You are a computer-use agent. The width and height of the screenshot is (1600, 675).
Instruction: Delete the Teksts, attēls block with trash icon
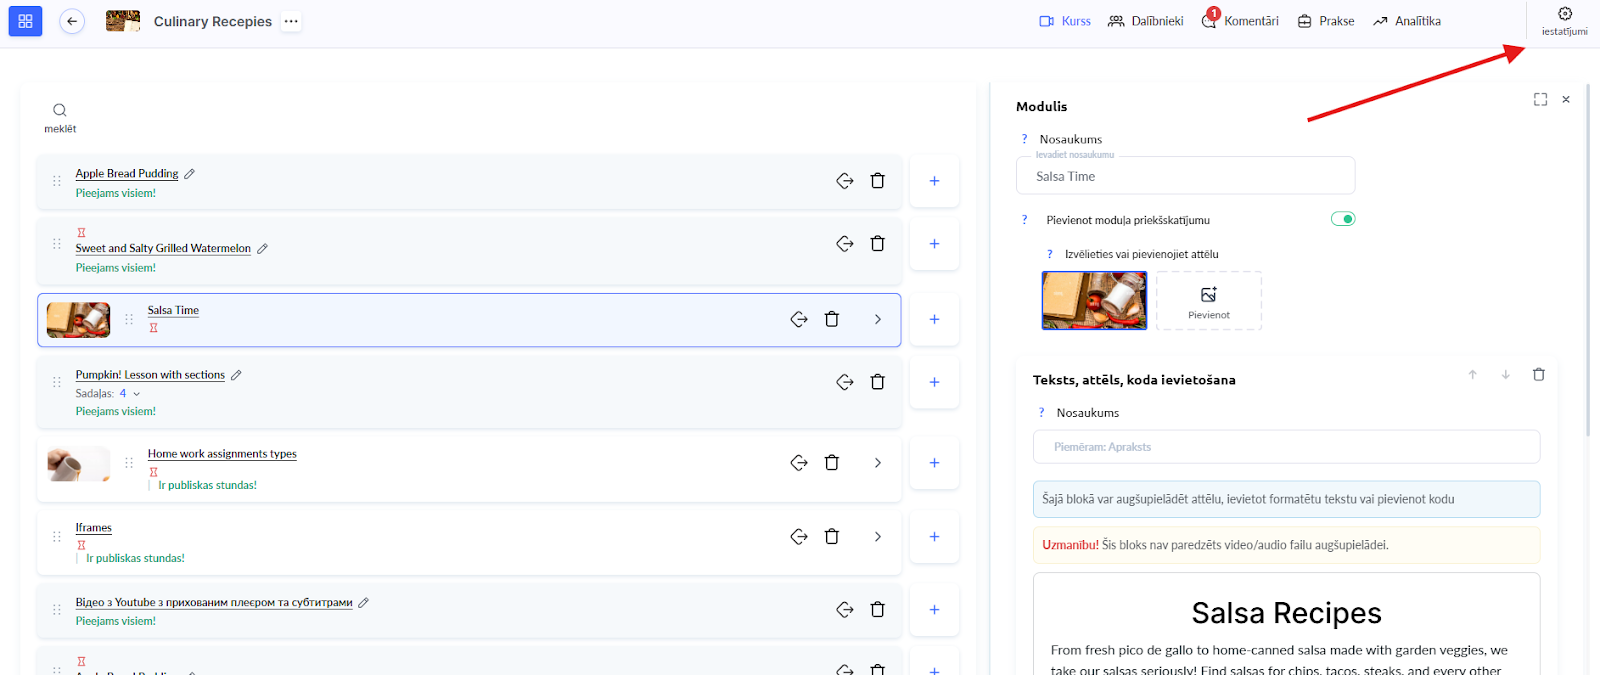pyautogui.click(x=1538, y=375)
